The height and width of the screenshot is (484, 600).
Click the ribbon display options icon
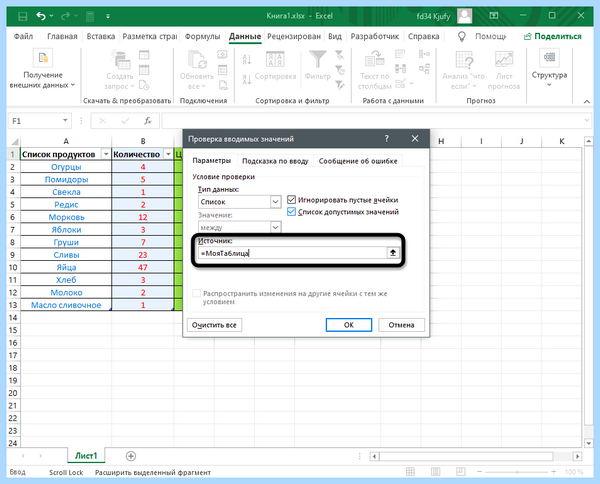click(494, 16)
